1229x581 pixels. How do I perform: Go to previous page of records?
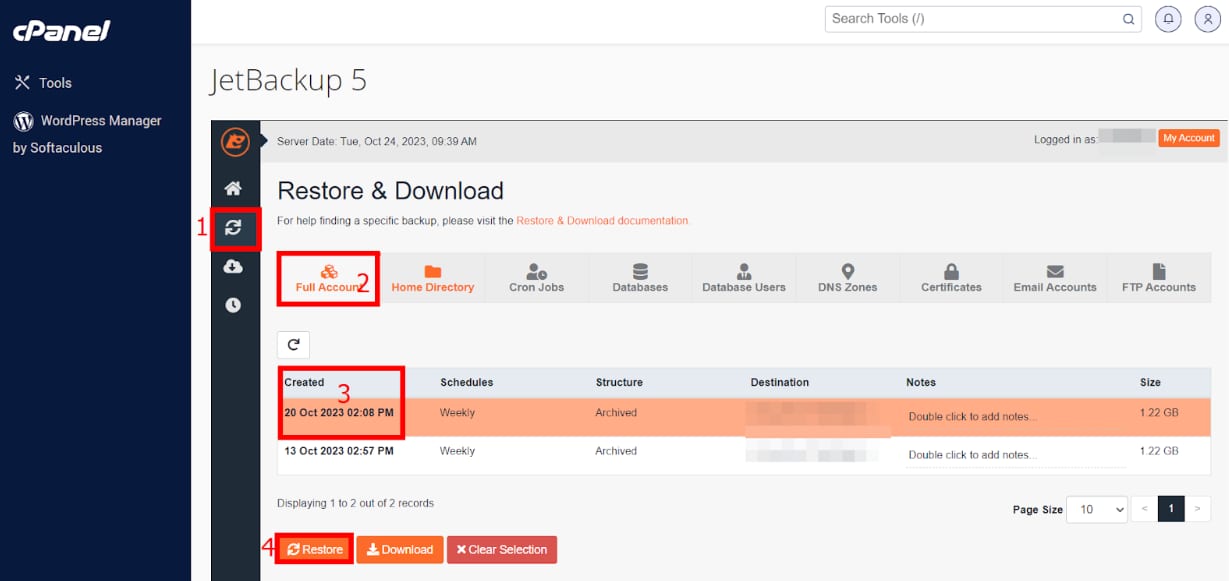1146,509
